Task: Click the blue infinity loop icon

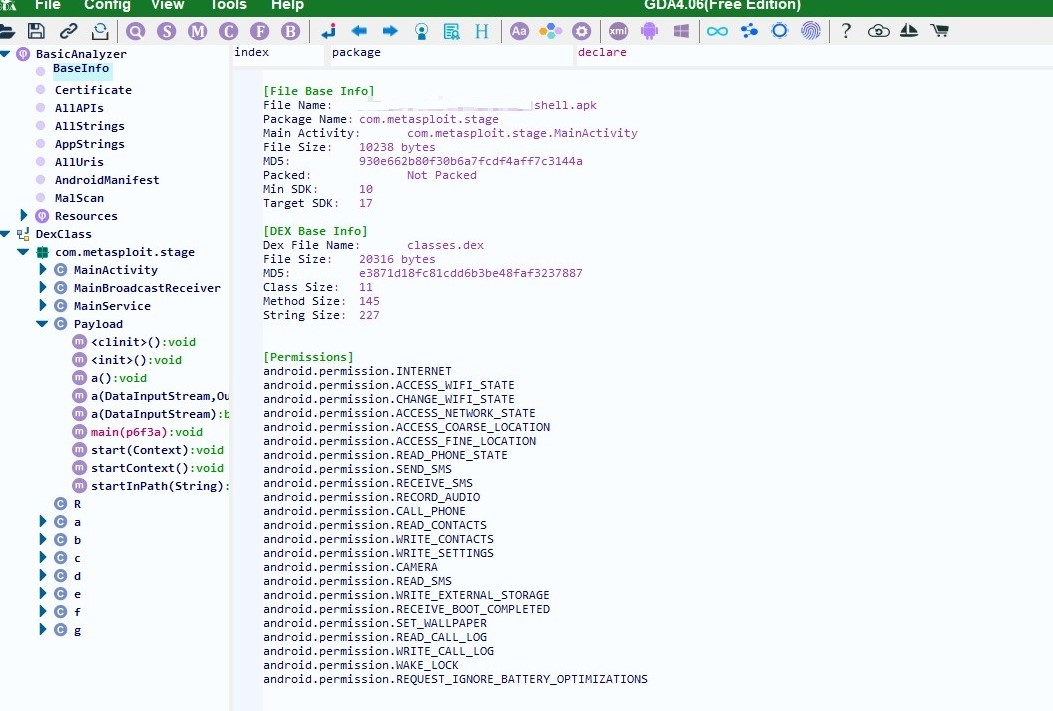Action: coord(717,31)
